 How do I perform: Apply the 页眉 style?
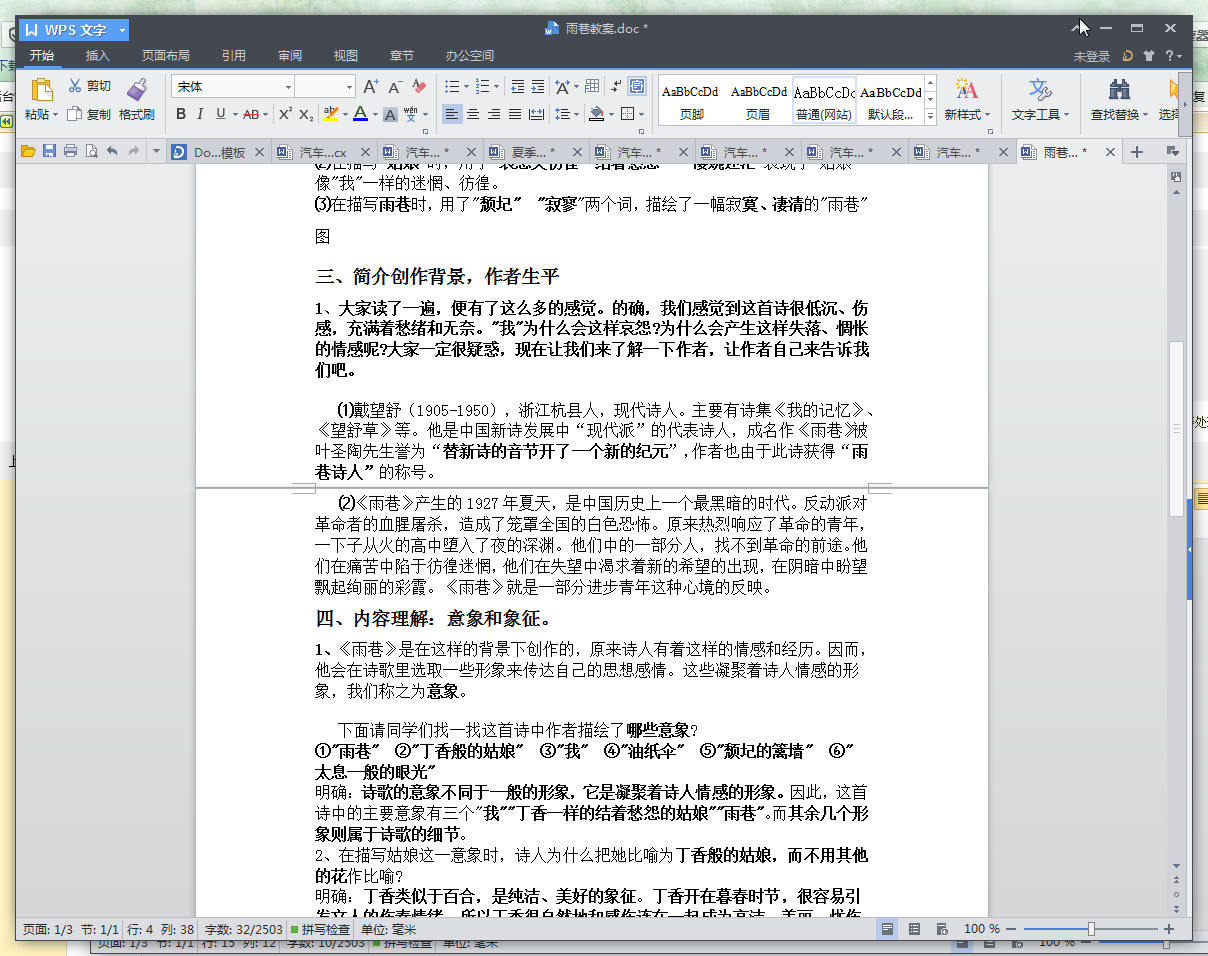758,103
